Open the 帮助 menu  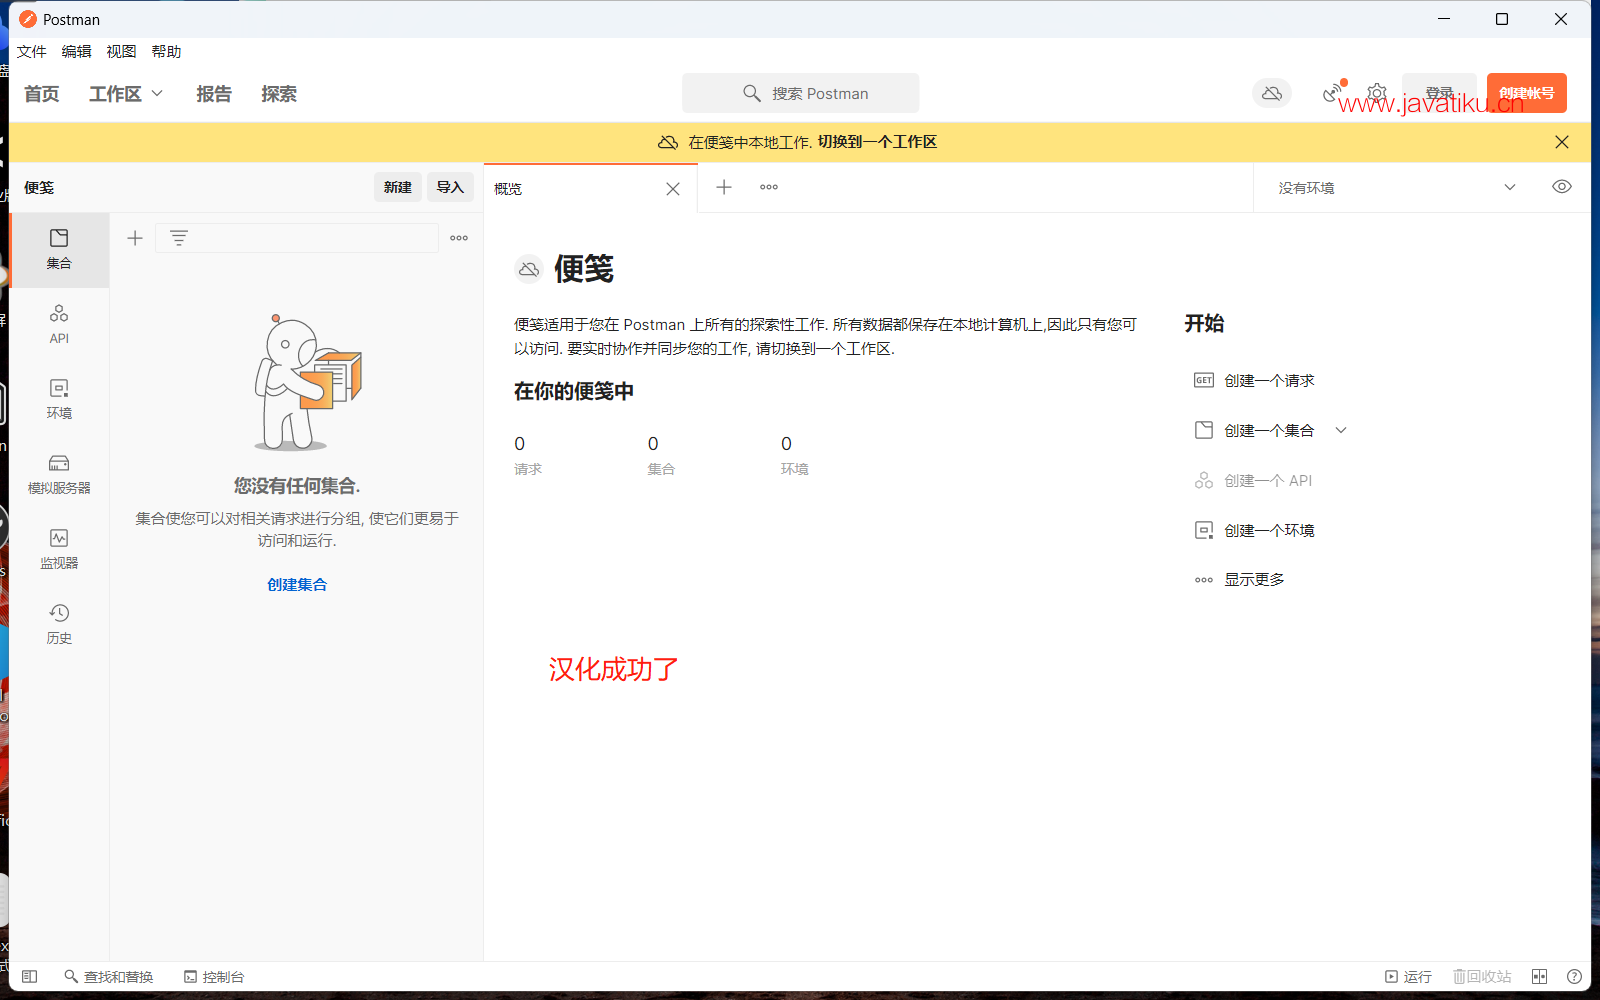[x=166, y=52]
